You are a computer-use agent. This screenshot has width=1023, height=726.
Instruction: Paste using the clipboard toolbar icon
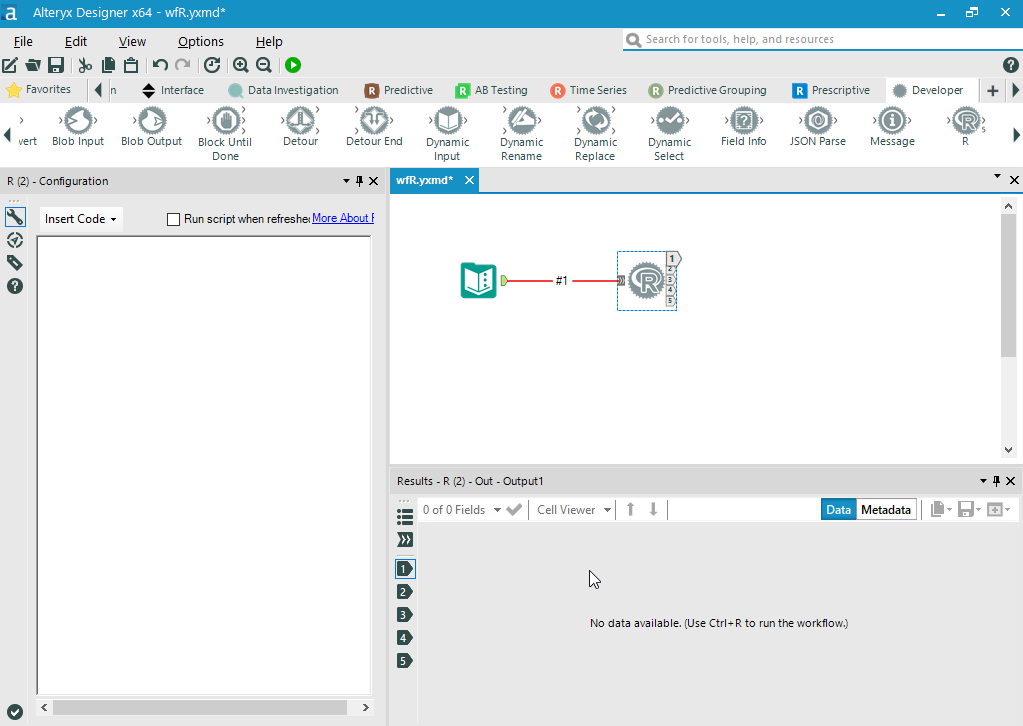pyautogui.click(x=131, y=65)
